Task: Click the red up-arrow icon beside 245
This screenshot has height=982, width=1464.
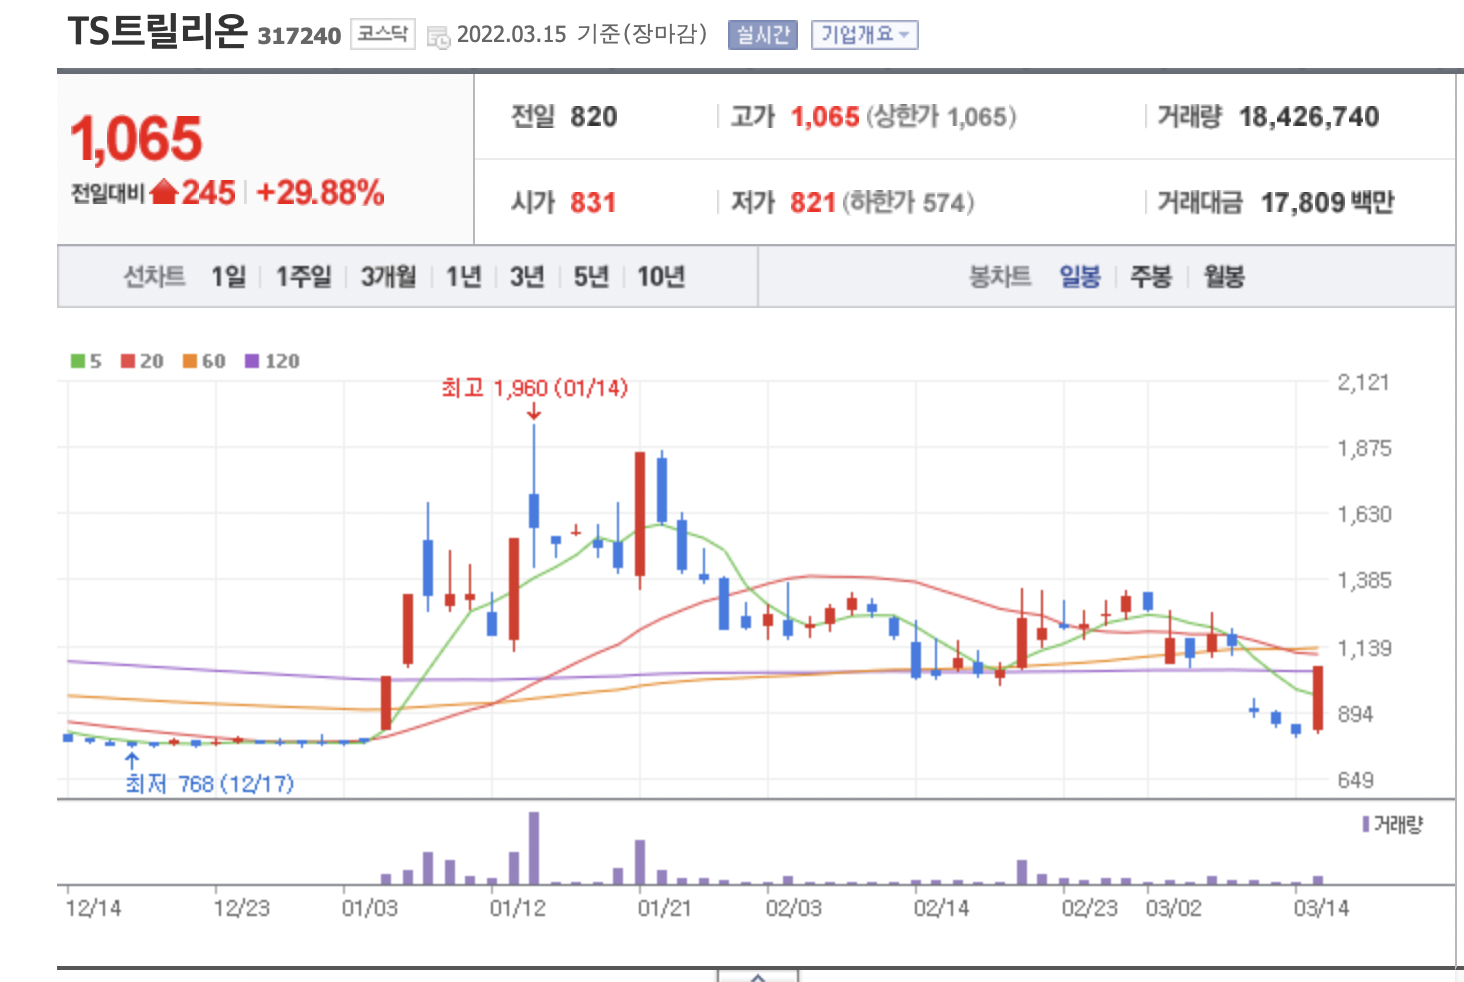Action: (164, 192)
